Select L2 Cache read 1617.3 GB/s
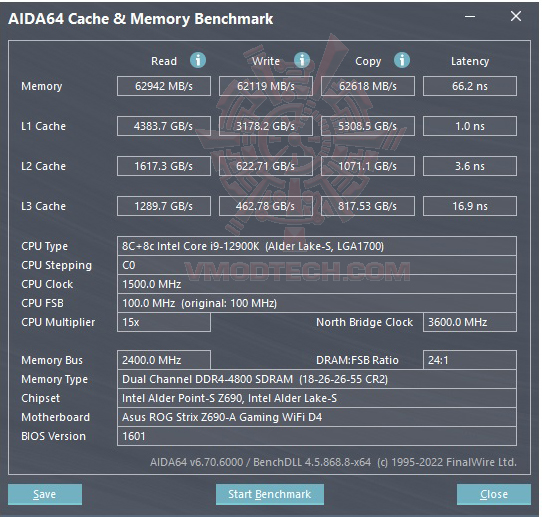This screenshot has width=542, height=517. 164,166
